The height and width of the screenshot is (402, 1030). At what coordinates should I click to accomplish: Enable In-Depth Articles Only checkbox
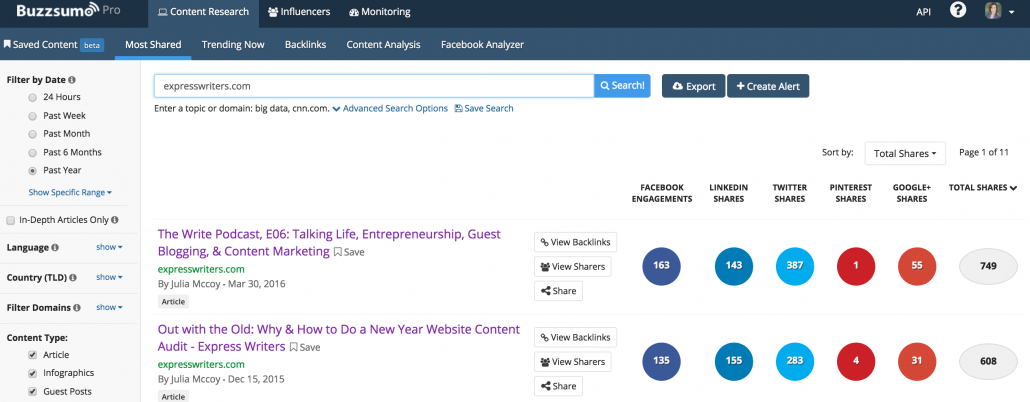[x=11, y=220]
